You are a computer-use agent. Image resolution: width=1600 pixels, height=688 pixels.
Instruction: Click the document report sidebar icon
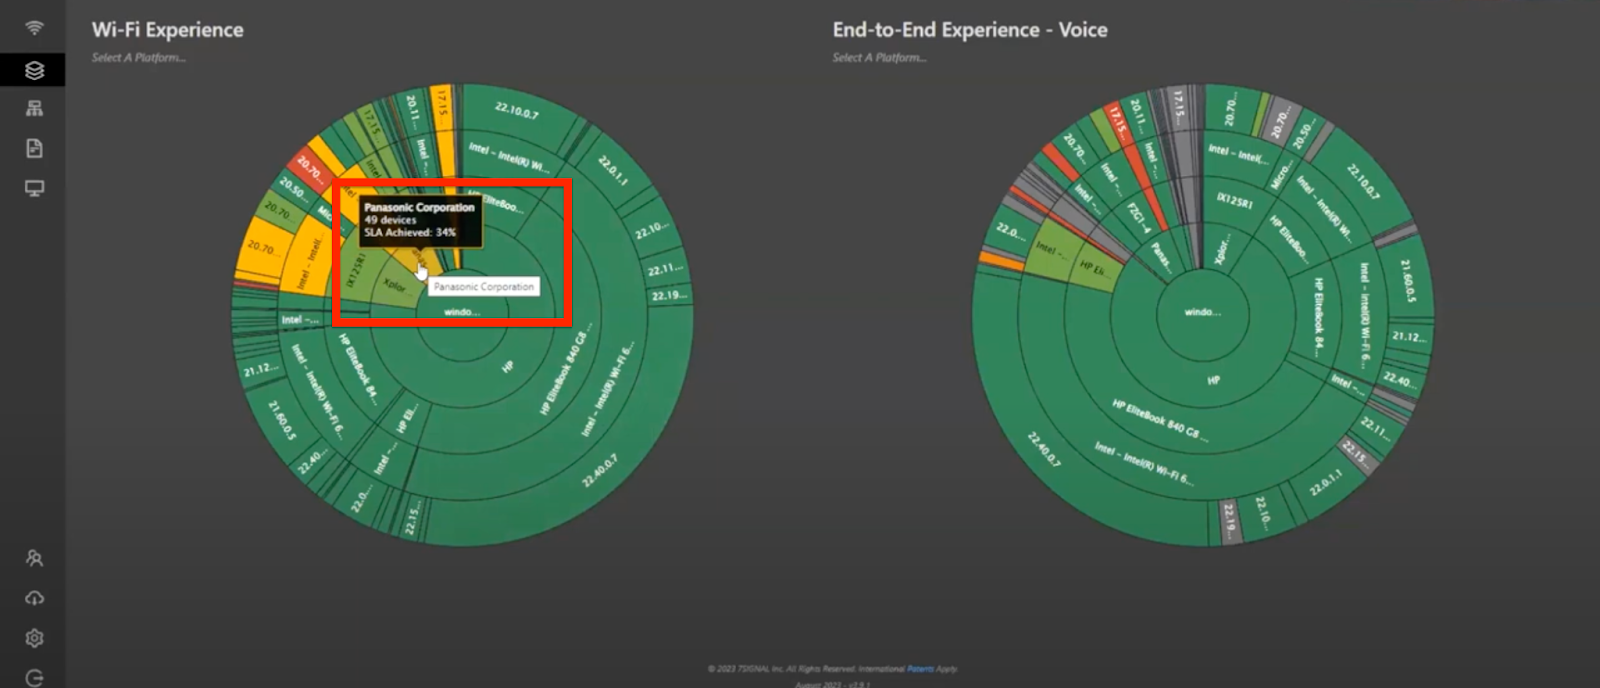coord(34,149)
